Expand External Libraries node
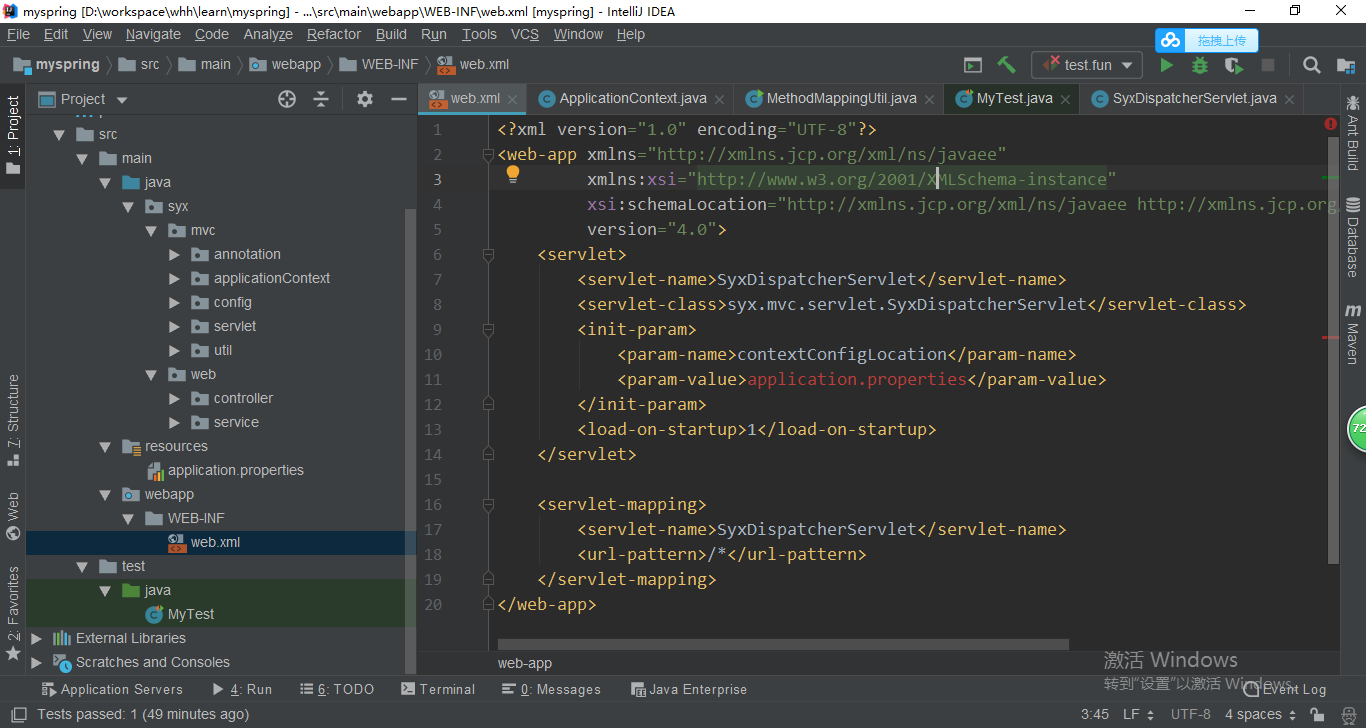1366x728 pixels. point(37,638)
